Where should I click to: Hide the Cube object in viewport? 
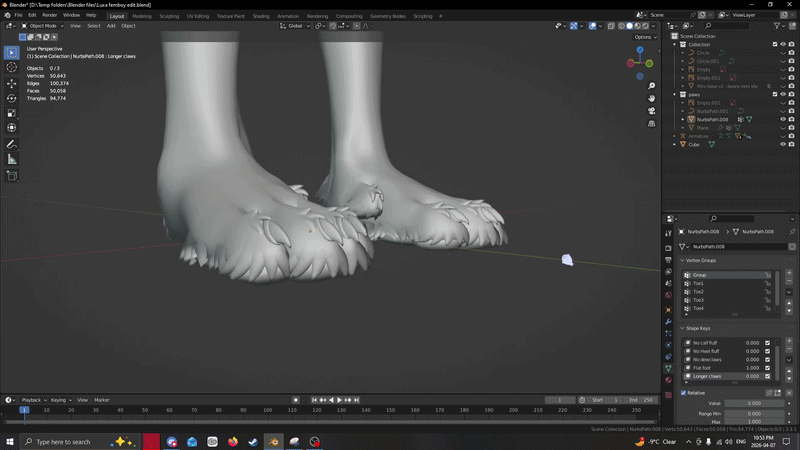(x=782, y=144)
